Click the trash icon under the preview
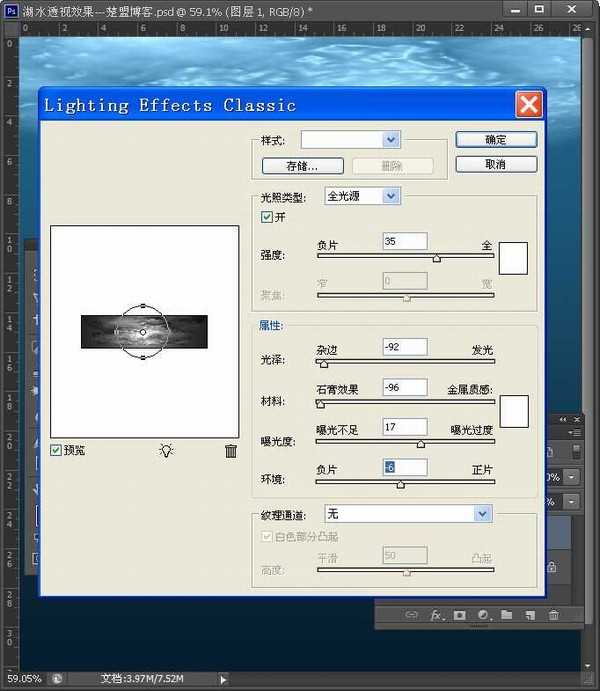This screenshot has height=691, width=600. pyautogui.click(x=231, y=450)
